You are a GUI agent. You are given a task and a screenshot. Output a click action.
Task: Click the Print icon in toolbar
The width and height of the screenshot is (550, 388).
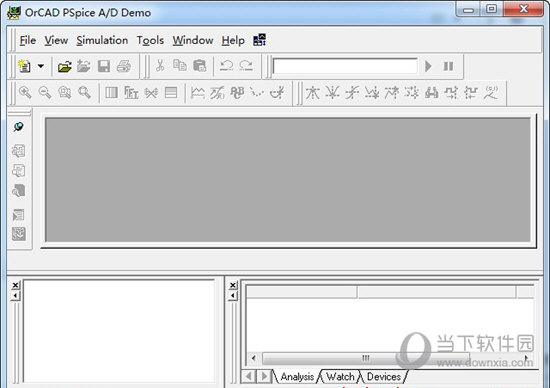click(124, 66)
